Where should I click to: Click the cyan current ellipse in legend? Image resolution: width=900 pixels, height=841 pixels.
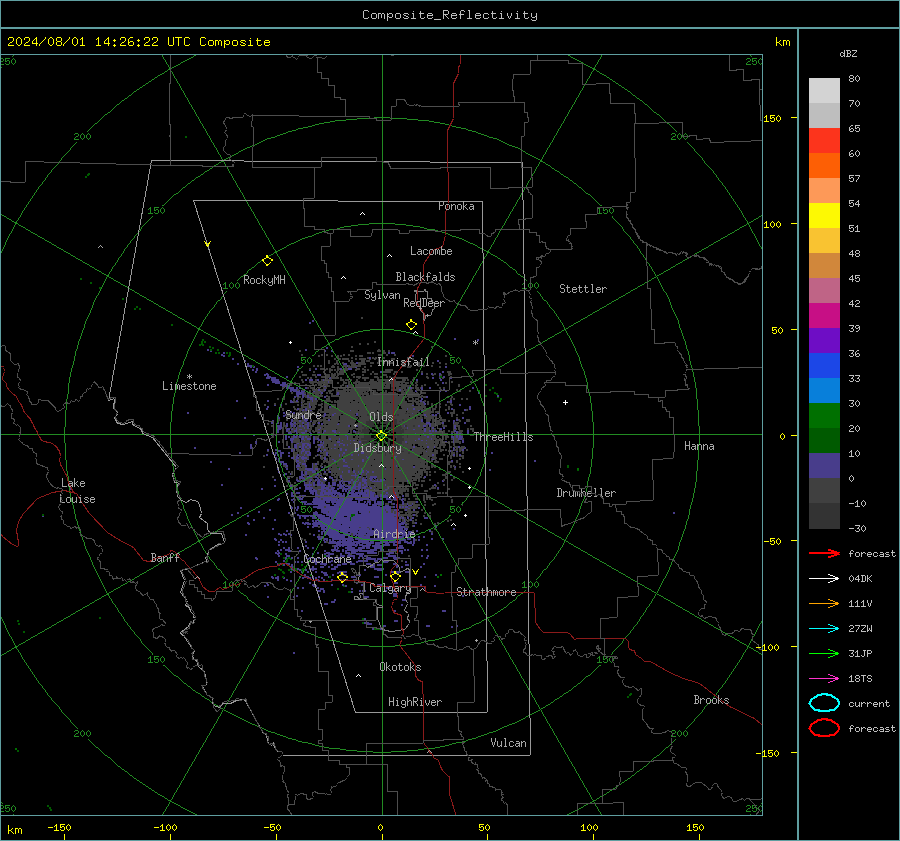tap(824, 703)
